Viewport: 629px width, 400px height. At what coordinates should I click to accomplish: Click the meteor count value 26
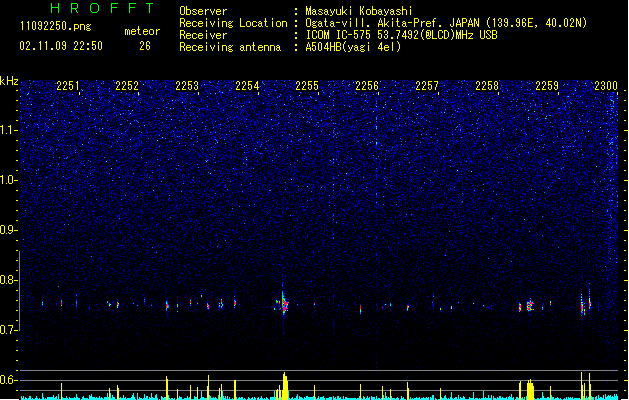click(x=145, y=46)
